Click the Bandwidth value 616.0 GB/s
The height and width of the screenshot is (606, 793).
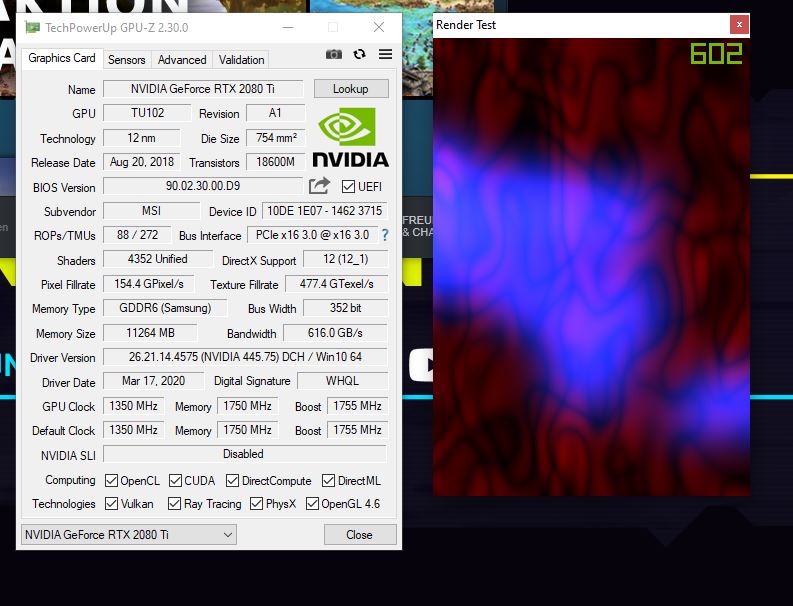point(335,333)
